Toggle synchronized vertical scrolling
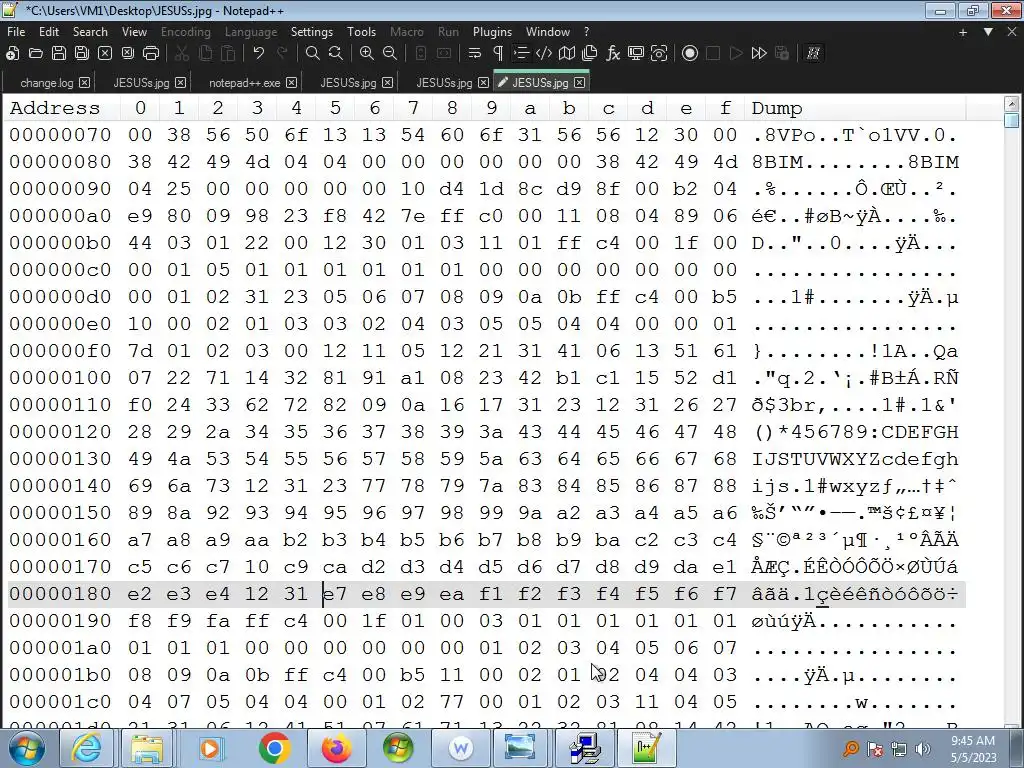The width and height of the screenshot is (1024, 768). pos(421,54)
